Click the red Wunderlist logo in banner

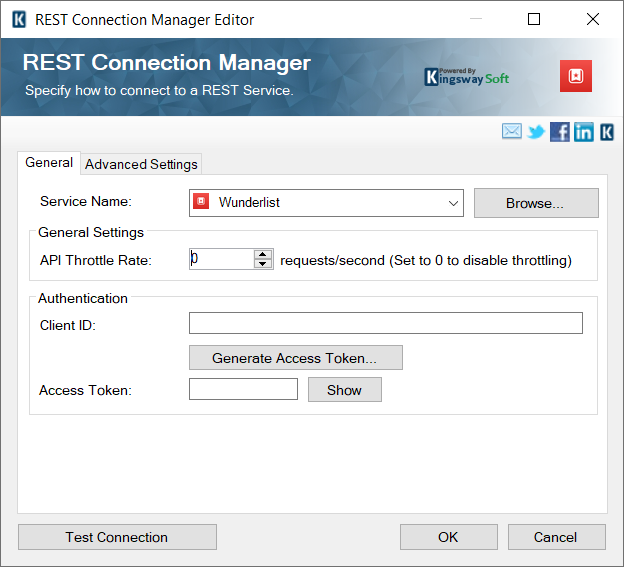tap(575, 76)
